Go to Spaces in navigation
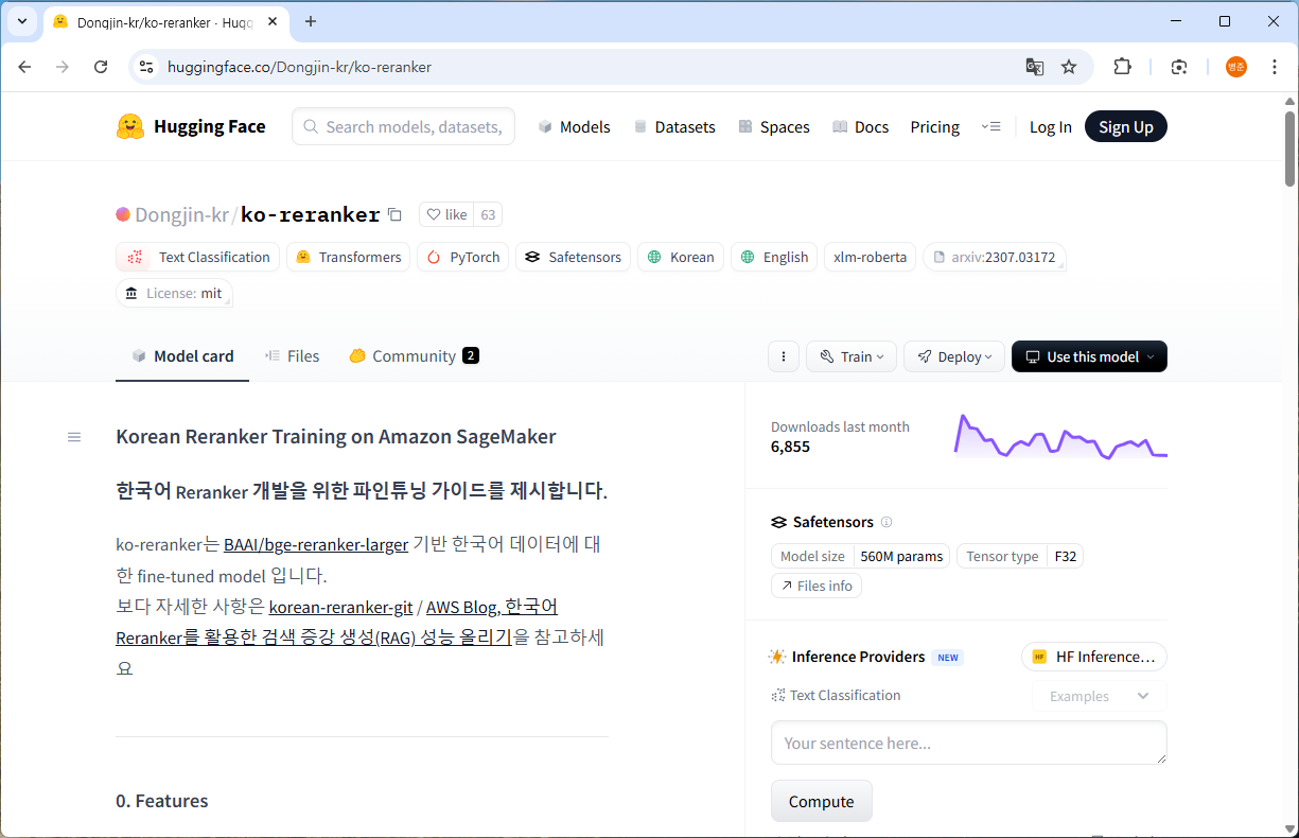The image size is (1299, 838). tap(774, 127)
